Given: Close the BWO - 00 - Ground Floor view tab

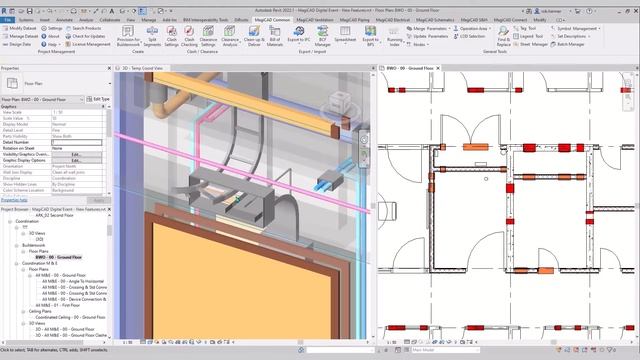Looking at the screenshot, I should click(x=438, y=68).
